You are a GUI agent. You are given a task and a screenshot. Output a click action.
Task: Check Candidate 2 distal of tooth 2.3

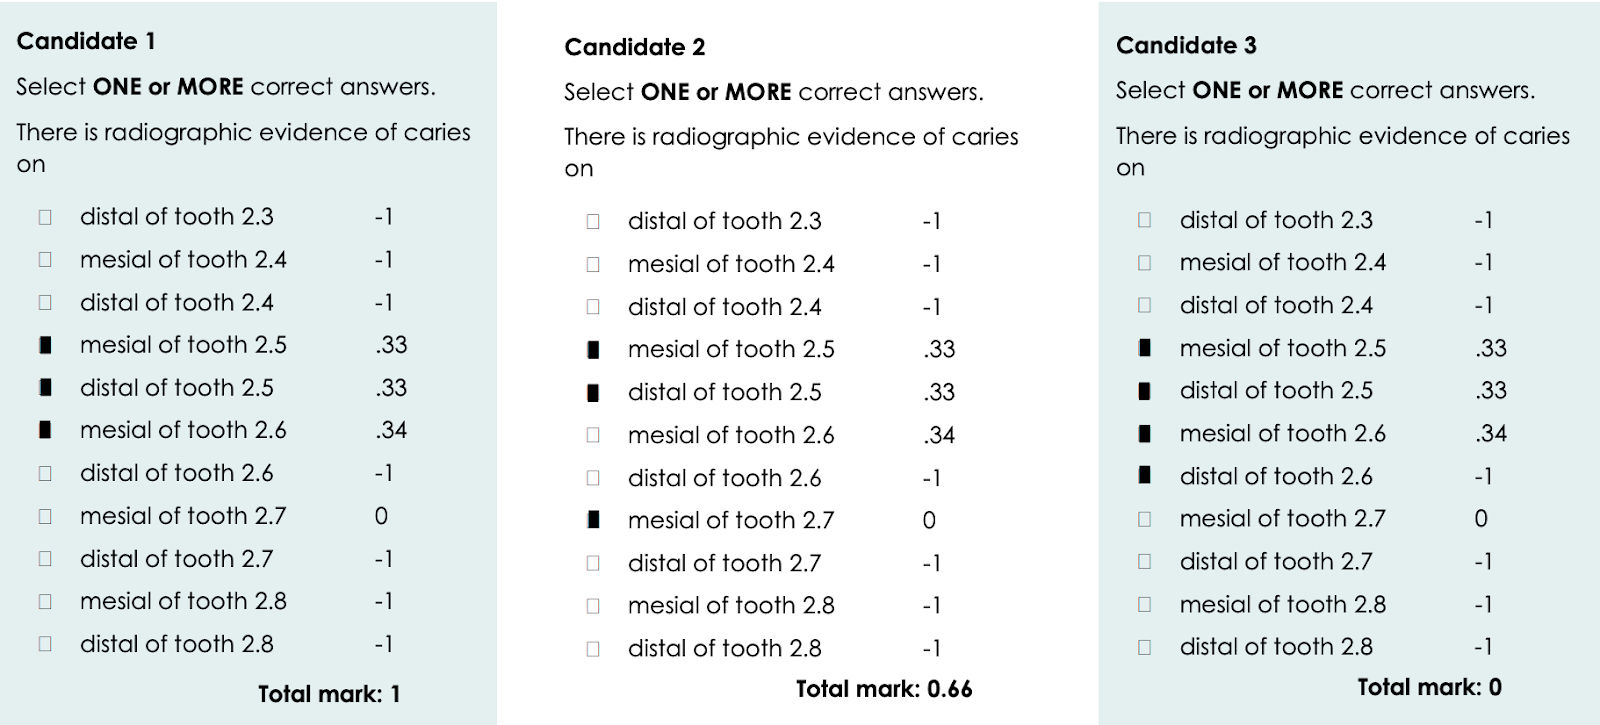point(593,221)
